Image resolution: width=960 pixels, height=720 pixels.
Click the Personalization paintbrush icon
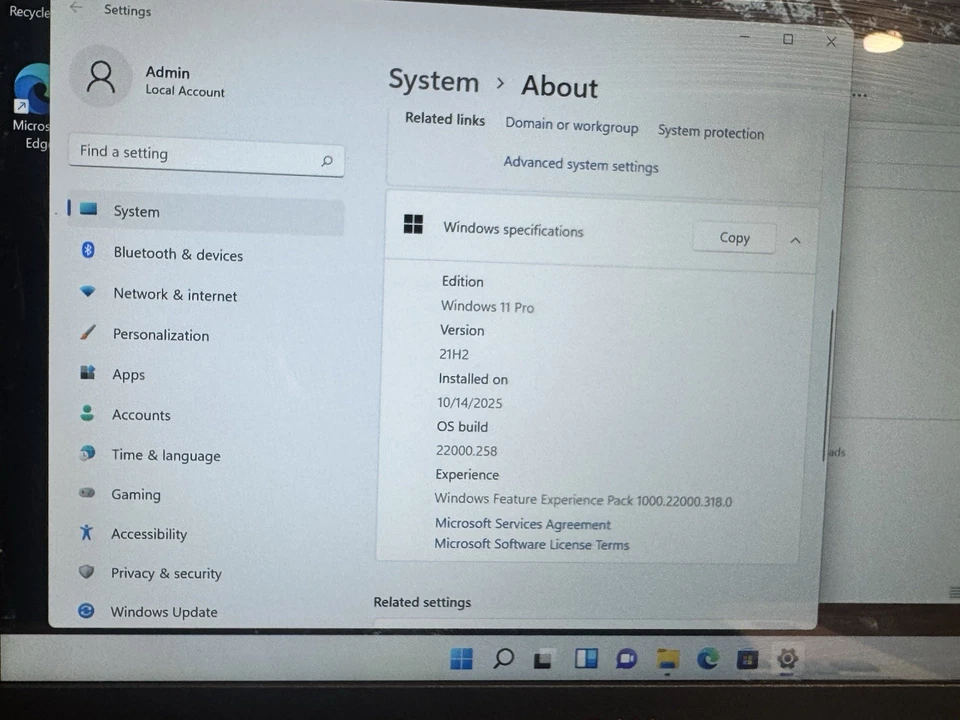tap(88, 332)
